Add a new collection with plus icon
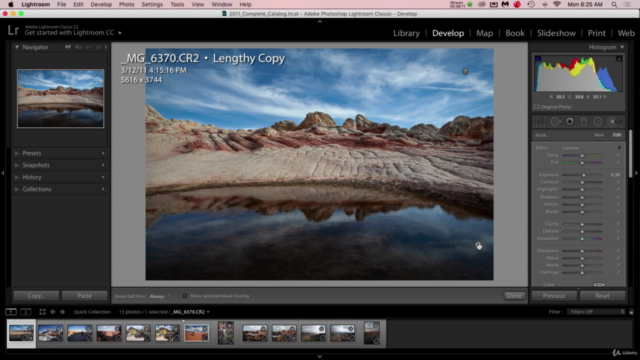 [x=103, y=189]
